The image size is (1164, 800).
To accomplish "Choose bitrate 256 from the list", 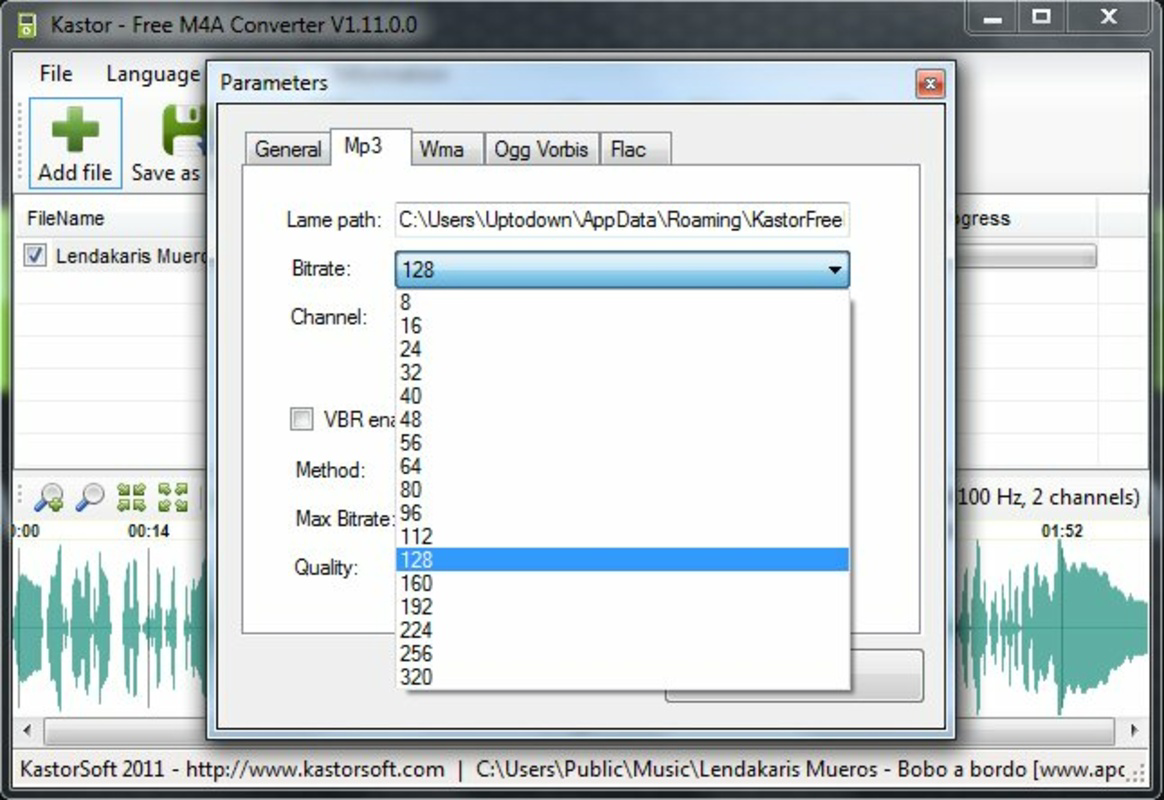I will [x=621, y=654].
